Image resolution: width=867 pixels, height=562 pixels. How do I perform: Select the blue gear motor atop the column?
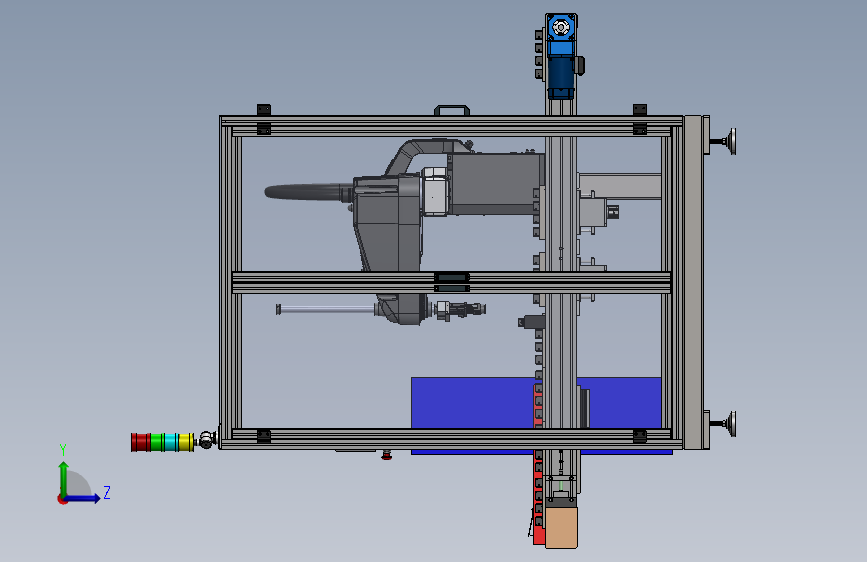pyautogui.click(x=561, y=55)
